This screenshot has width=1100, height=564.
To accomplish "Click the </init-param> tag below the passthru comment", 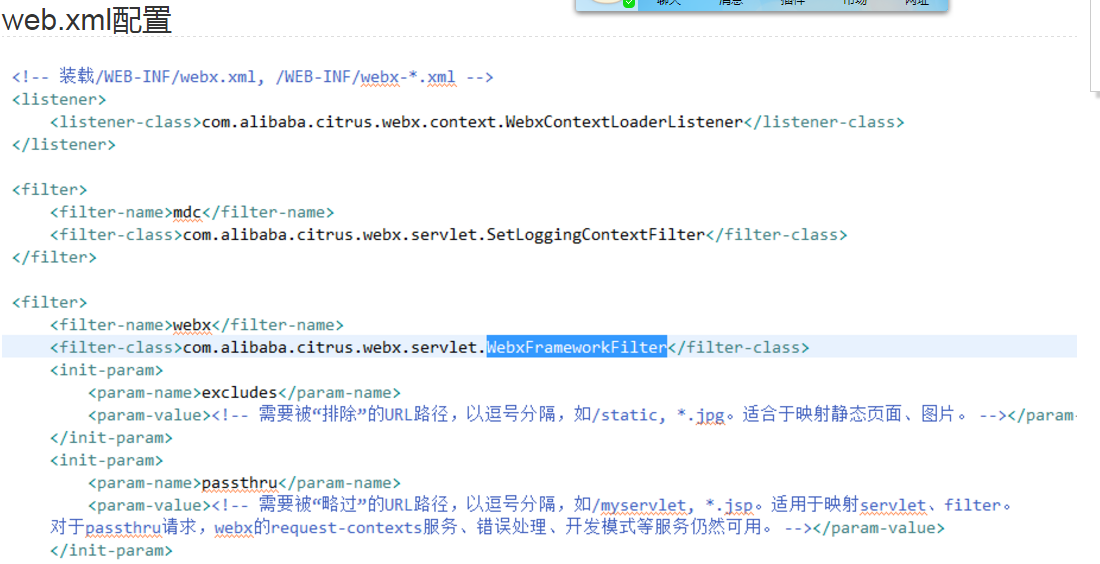I will pos(111,551).
